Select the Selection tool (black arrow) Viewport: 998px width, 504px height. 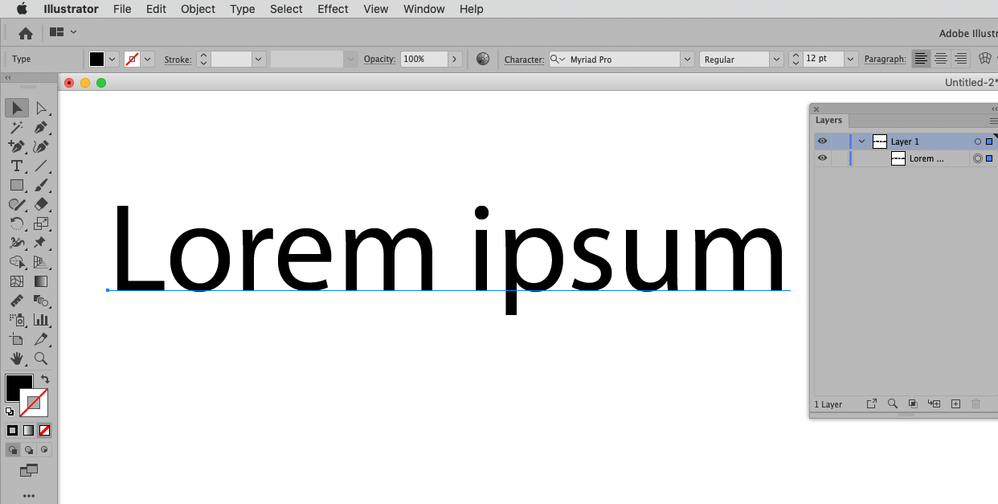click(x=17, y=108)
